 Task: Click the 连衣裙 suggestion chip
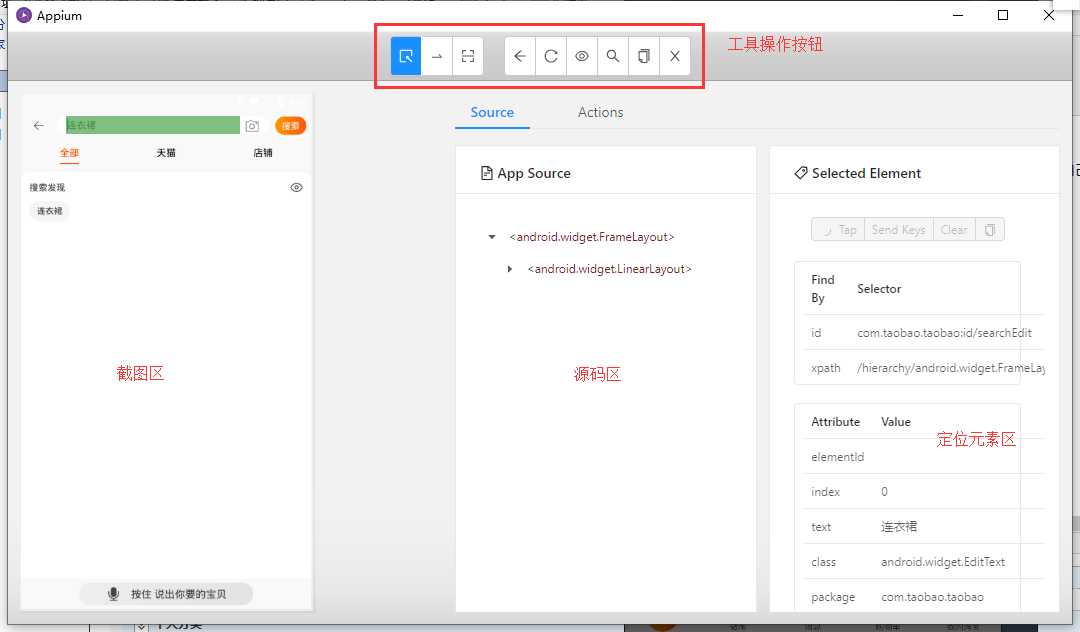click(50, 211)
